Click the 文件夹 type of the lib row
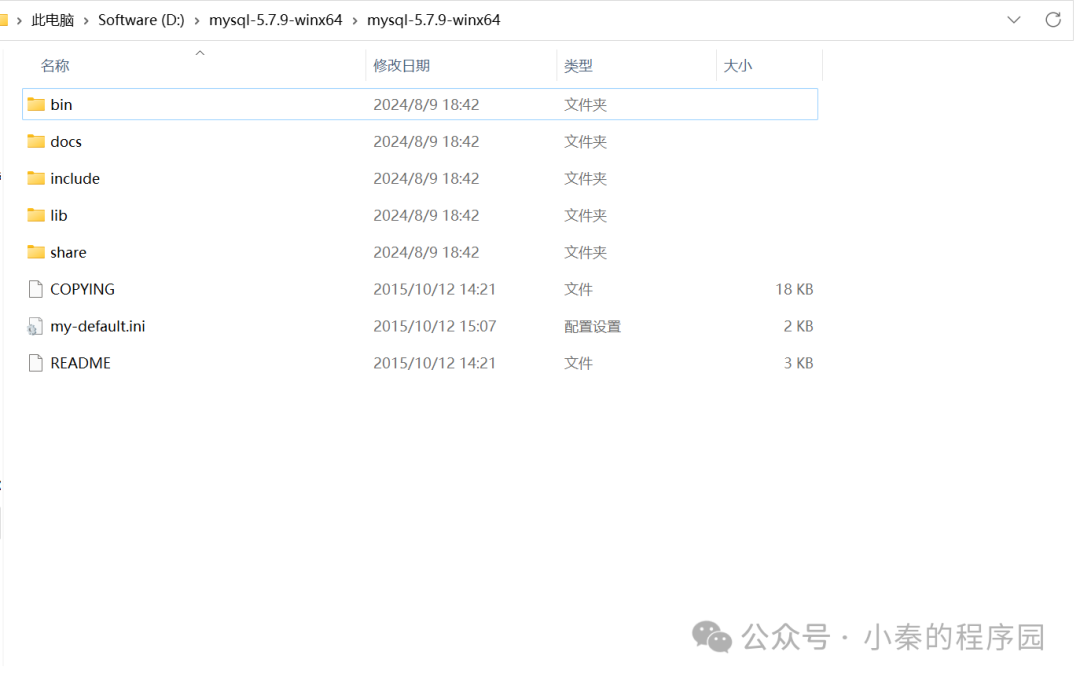 coord(585,216)
